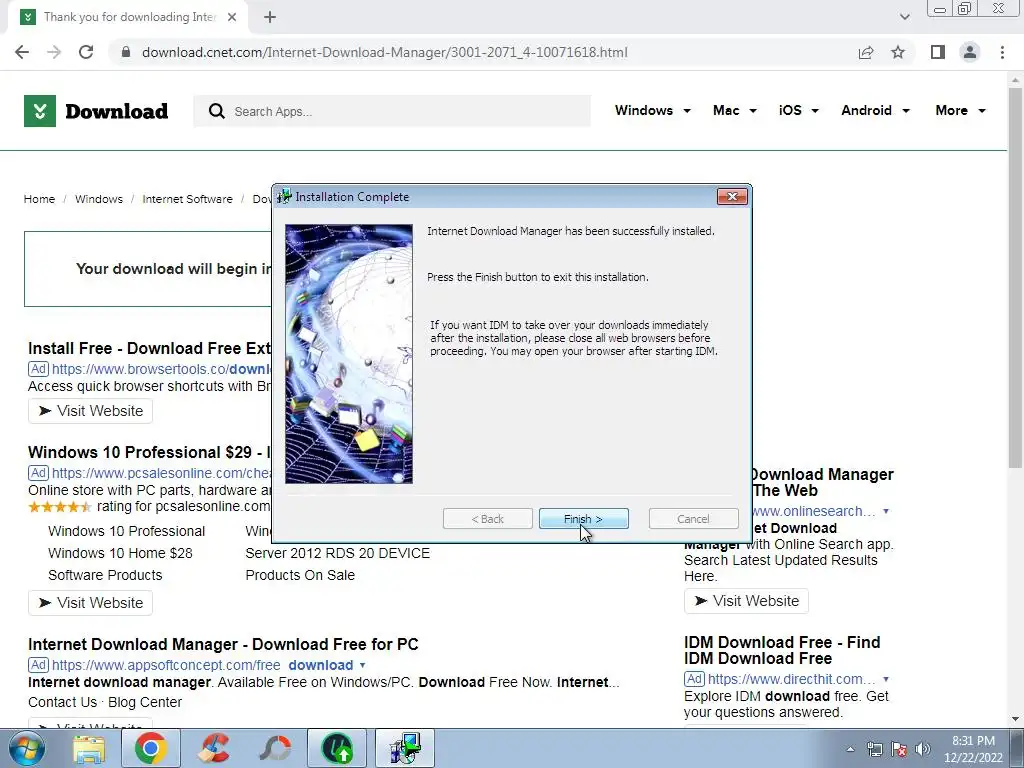Expand dropdown arrow beside directhit.com URL

(x=886, y=679)
